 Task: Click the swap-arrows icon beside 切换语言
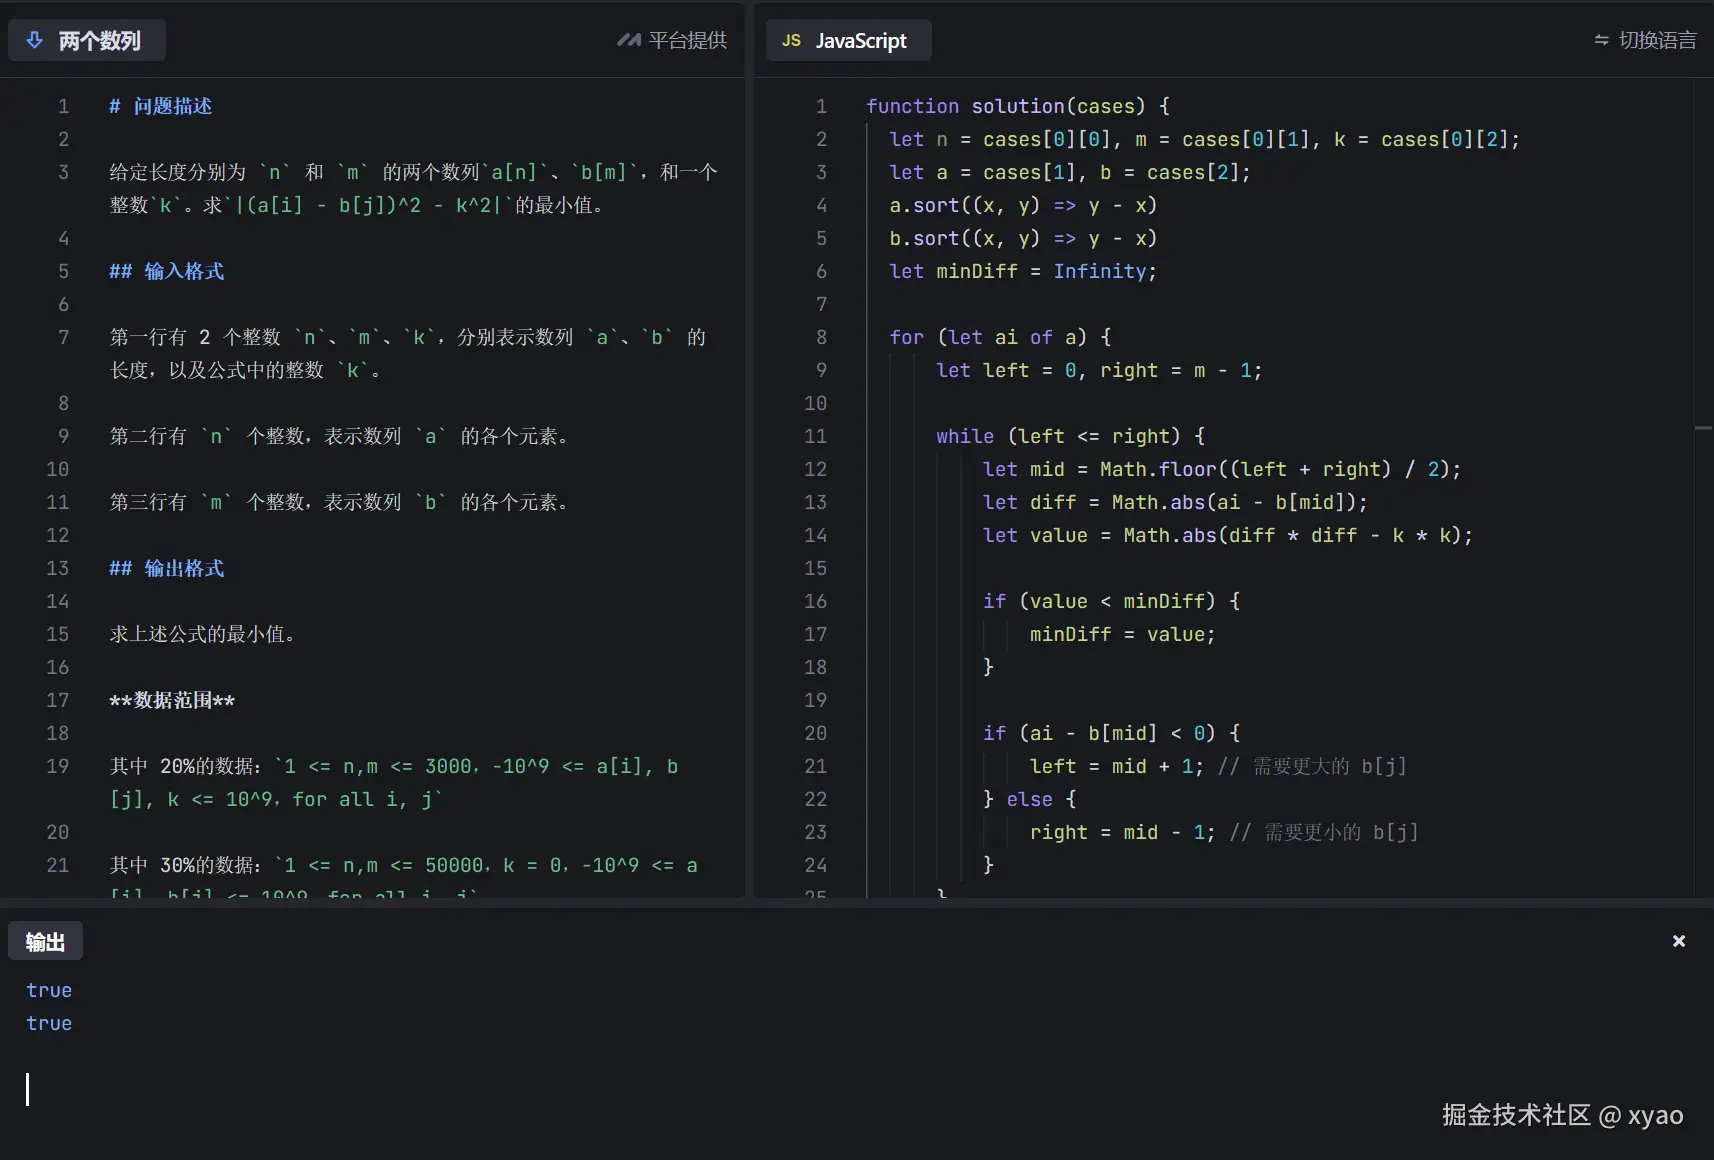(x=1601, y=40)
